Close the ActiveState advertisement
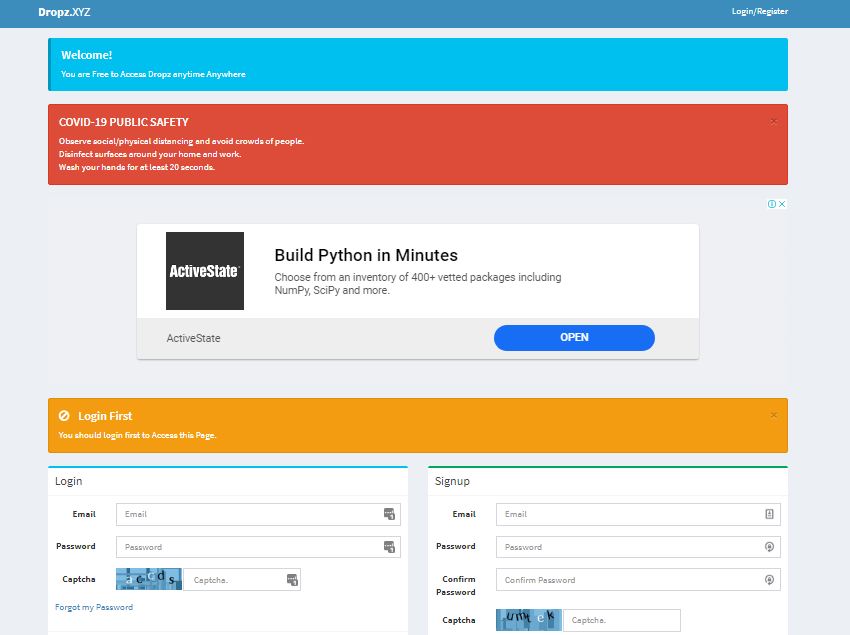This screenshot has width=850, height=635. pyautogui.click(x=782, y=204)
